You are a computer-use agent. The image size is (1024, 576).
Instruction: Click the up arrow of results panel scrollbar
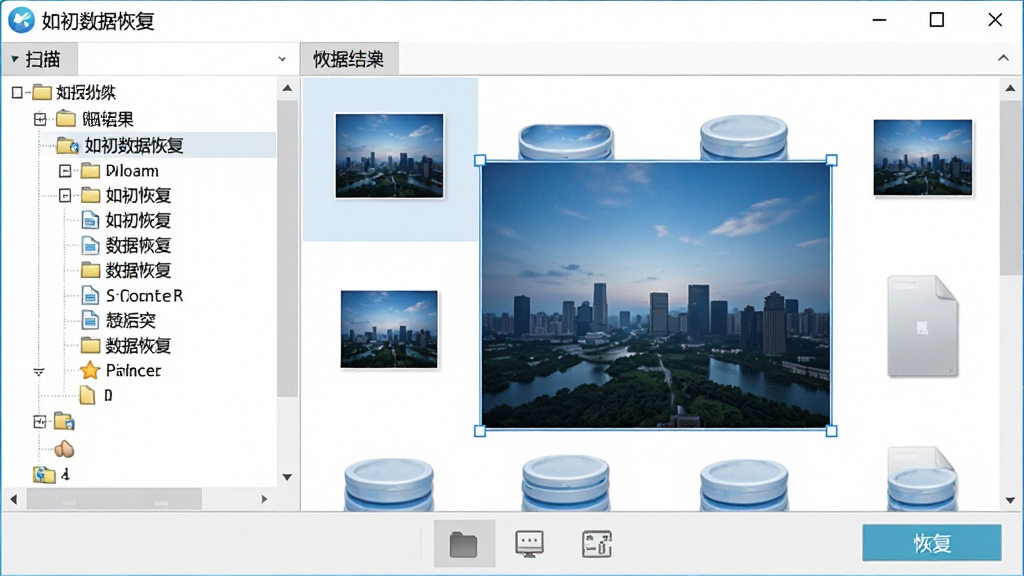[x=1010, y=88]
